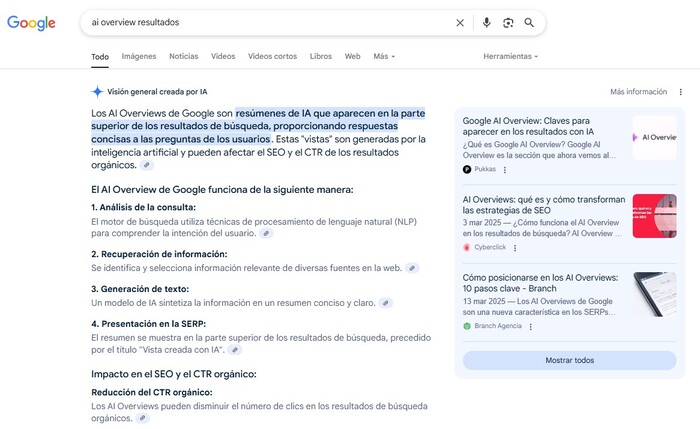This screenshot has height=429, width=700.
Task: Open Pukkas thumbnail with AI Overview logo
Action: click(x=654, y=137)
